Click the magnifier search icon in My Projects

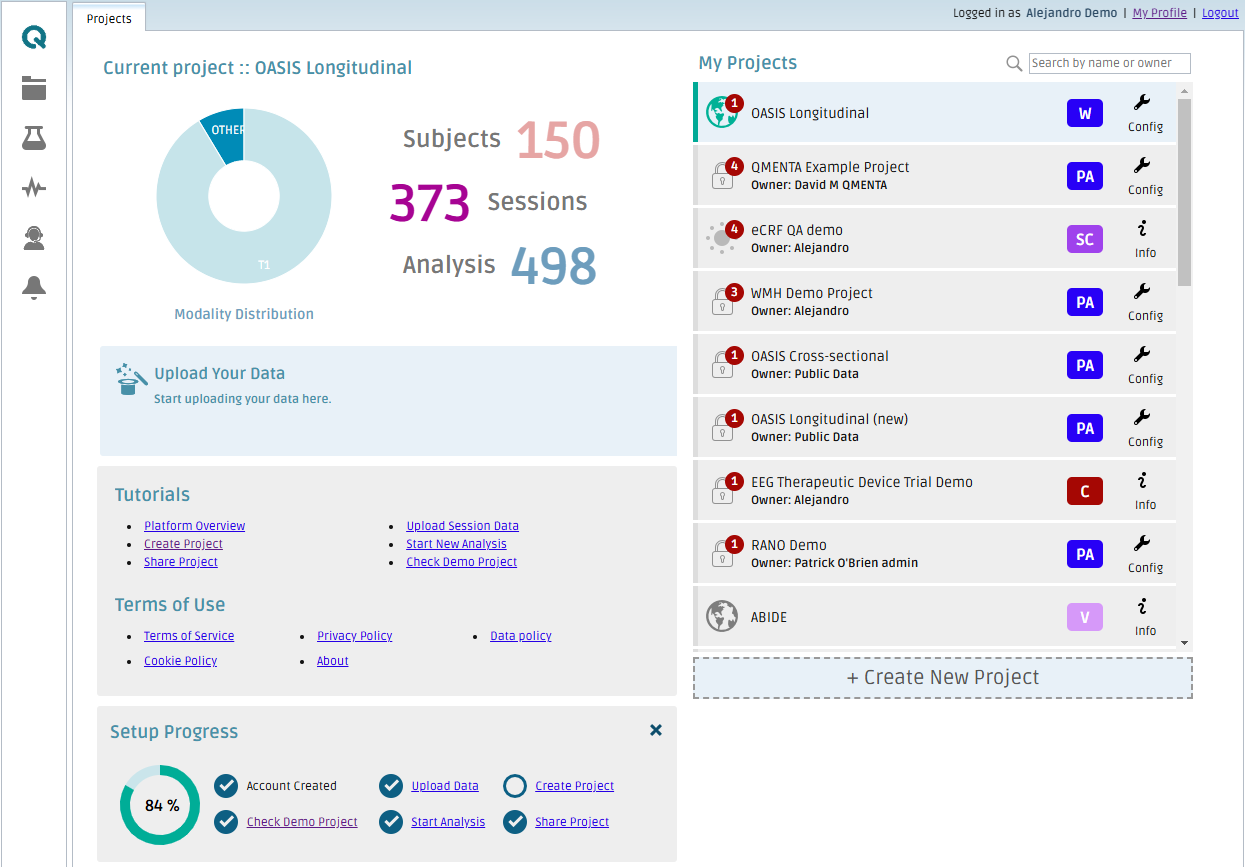(x=1014, y=64)
